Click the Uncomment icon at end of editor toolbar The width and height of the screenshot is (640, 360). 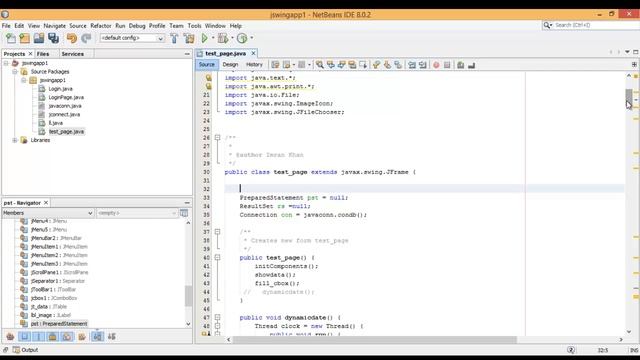(471, 65)
